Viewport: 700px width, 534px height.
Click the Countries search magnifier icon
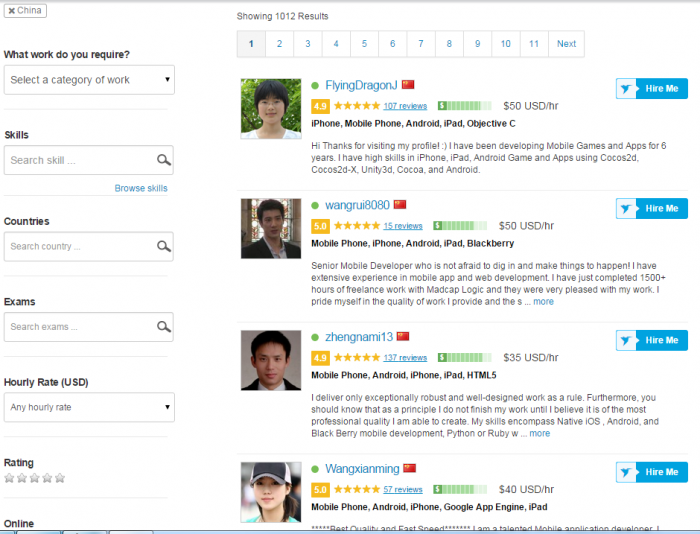164,246
